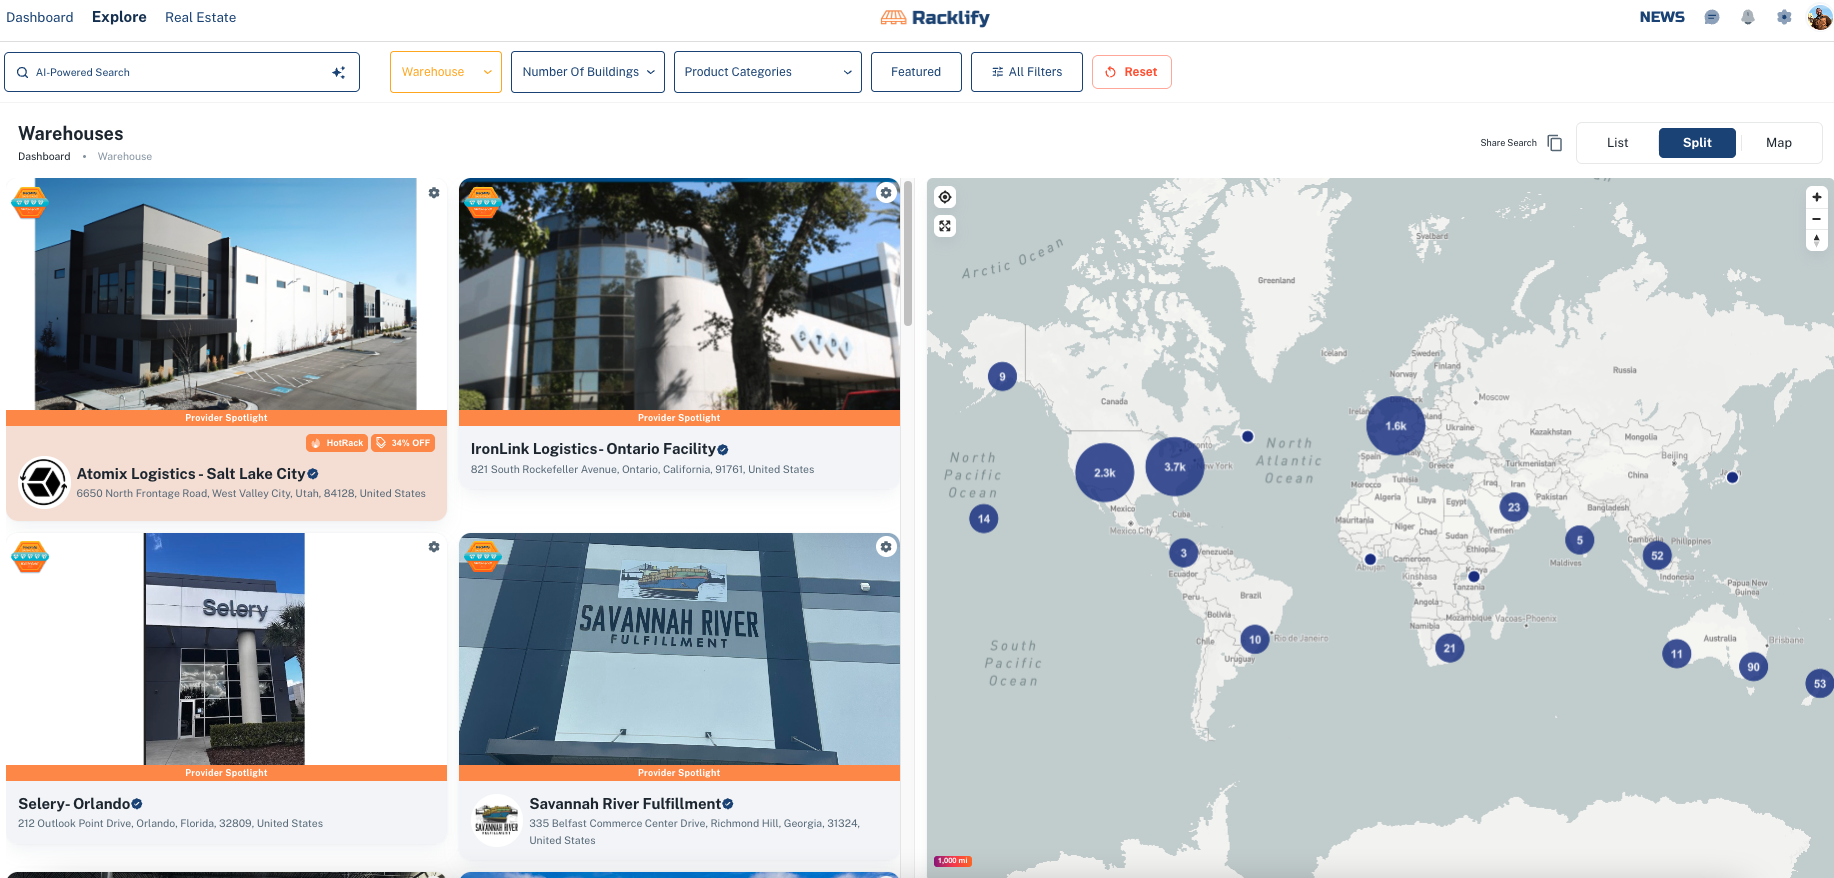Open IronLink Logistics - Ontario Facility listing
The width and height of the screenshot is (1834, 878).
point(593,449)
